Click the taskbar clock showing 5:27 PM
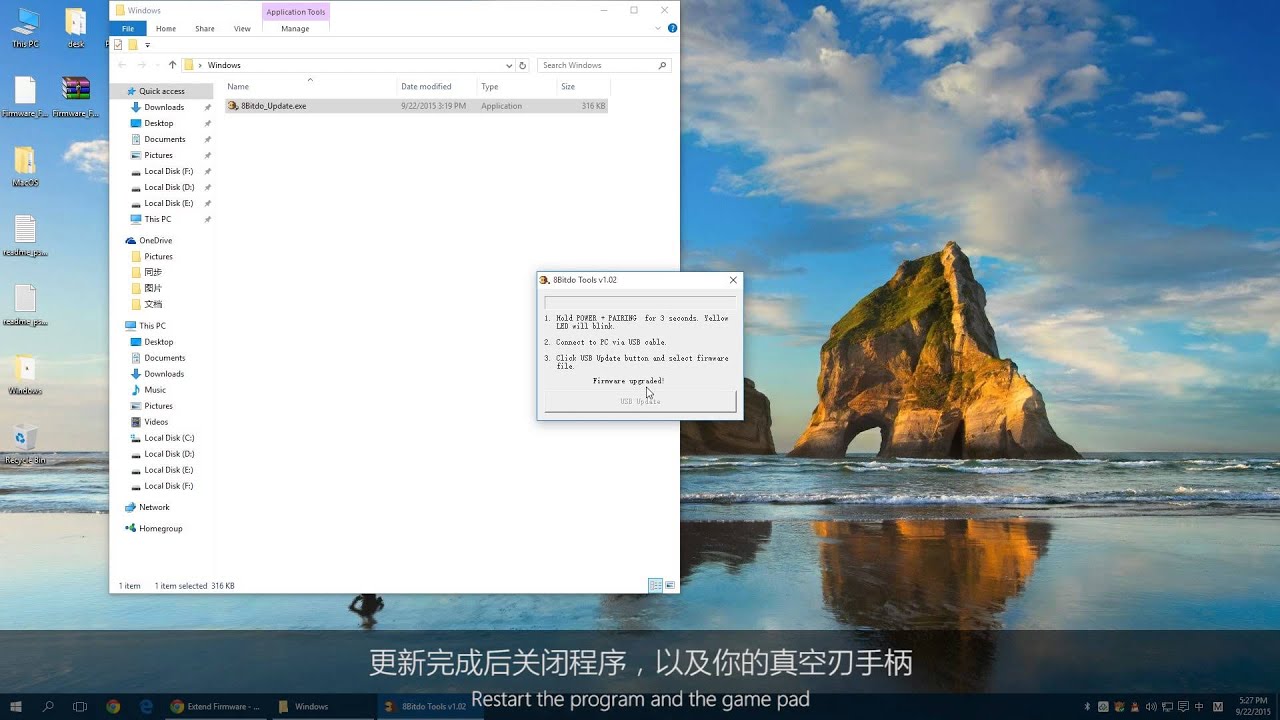The width and height of the screenshot is (1280, 720). 1252,706
